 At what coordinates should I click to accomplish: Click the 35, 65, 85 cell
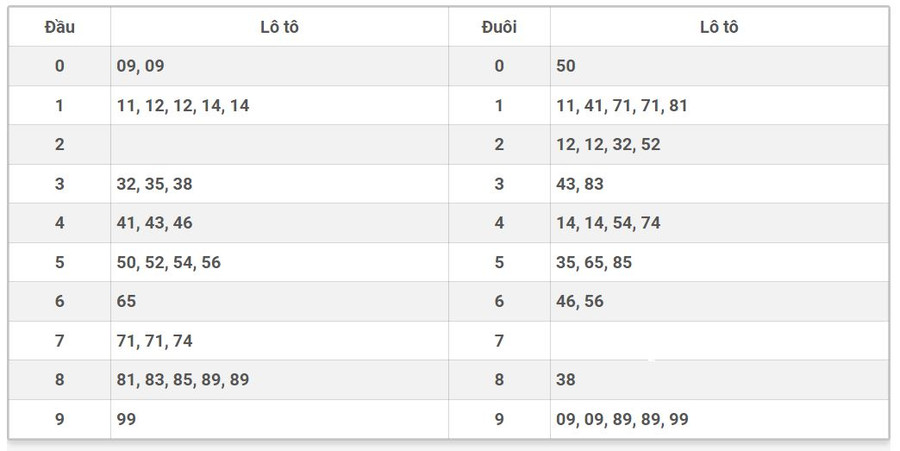click(x=594, y=262)
